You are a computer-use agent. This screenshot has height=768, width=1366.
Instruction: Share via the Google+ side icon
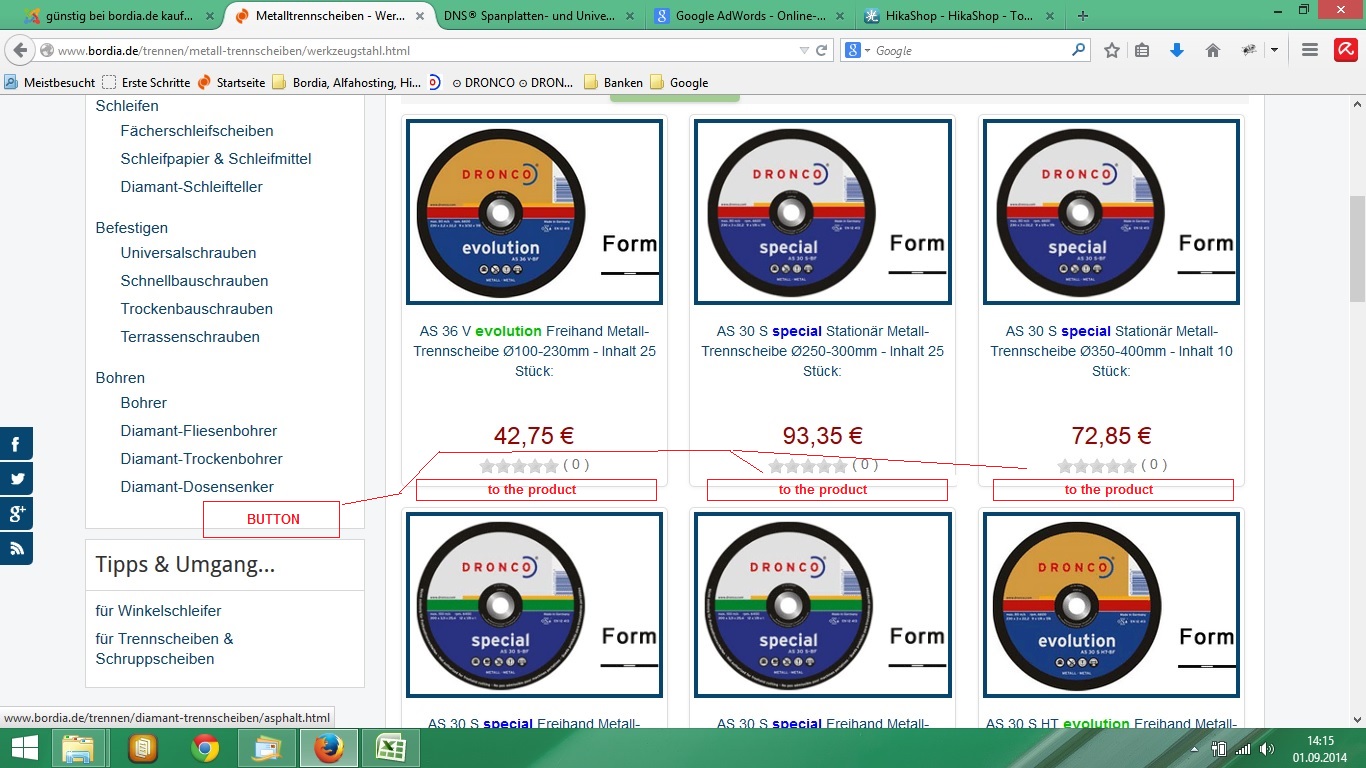click(16, 514)
